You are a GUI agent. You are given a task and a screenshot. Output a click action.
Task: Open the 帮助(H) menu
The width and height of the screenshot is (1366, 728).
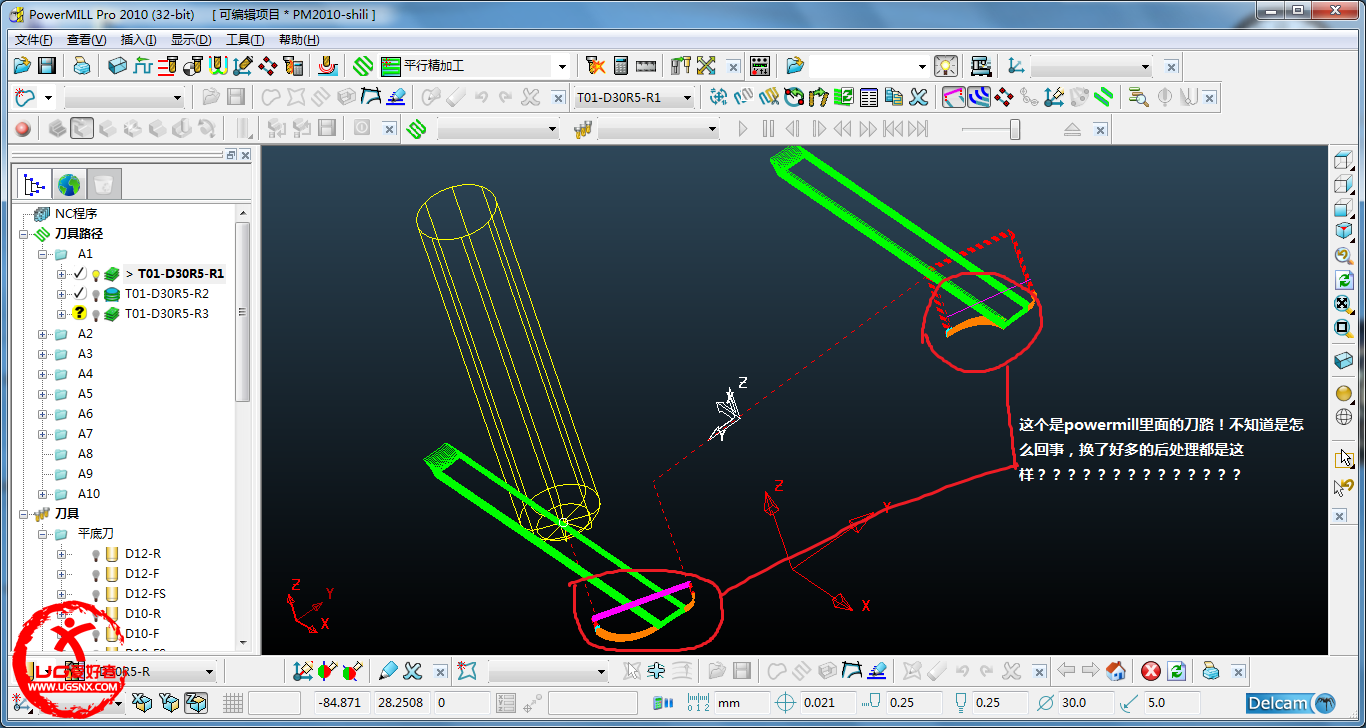(299, 40)
